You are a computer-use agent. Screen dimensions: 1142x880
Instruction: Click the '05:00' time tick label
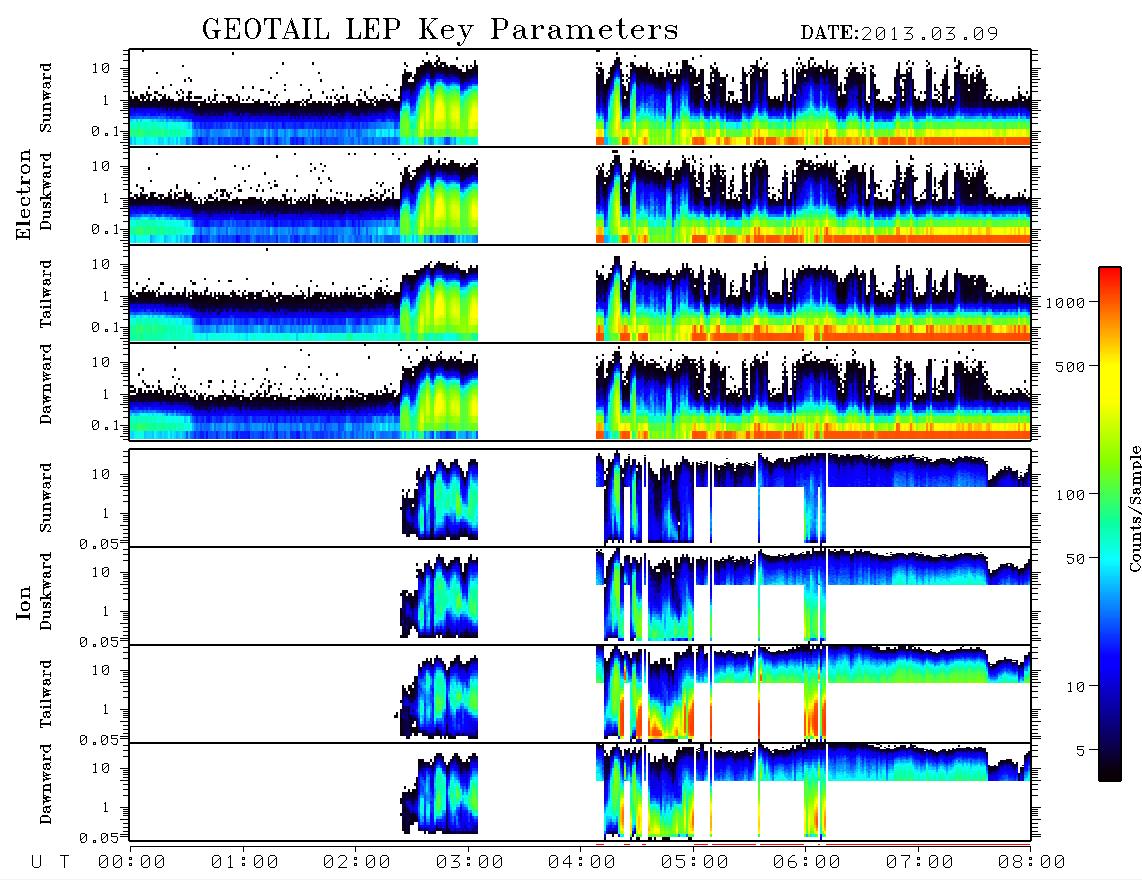click(694, 863)
